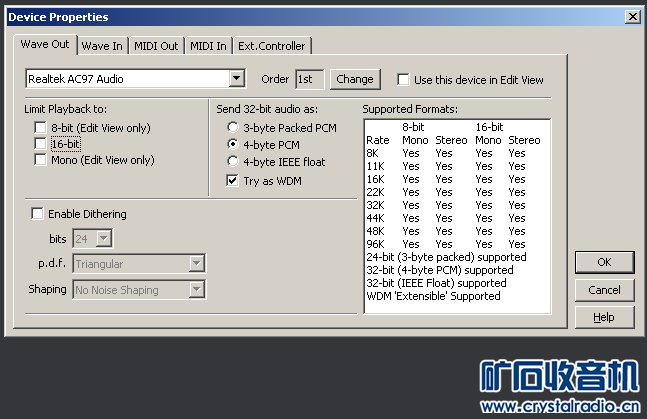Open the MIDI In tab
Screen dimensions: 647x419
[x=208, y=46]
